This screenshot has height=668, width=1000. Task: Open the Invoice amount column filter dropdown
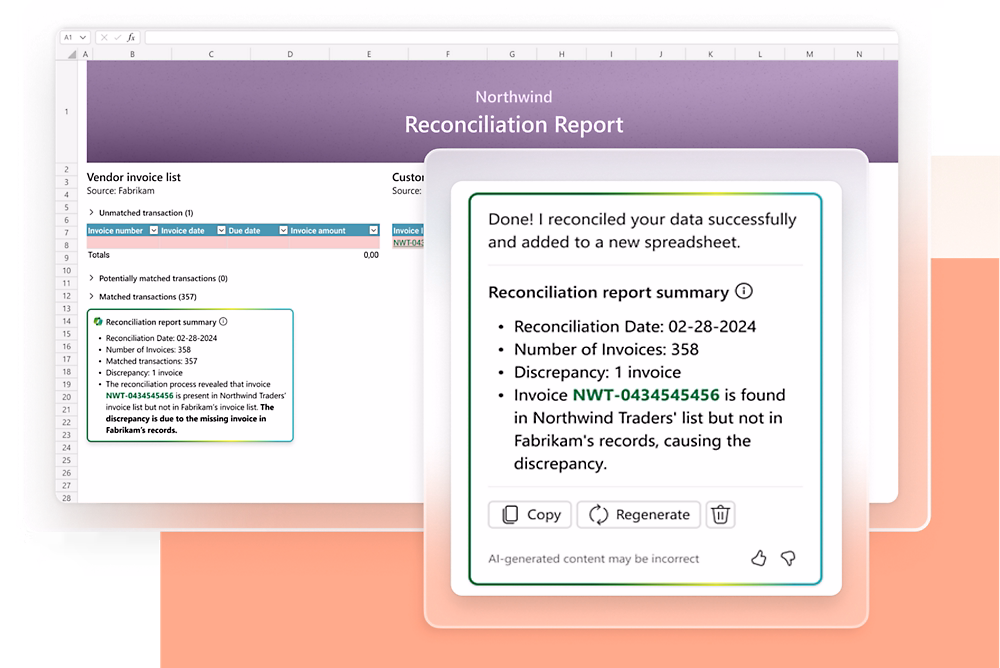coord(374,230)
